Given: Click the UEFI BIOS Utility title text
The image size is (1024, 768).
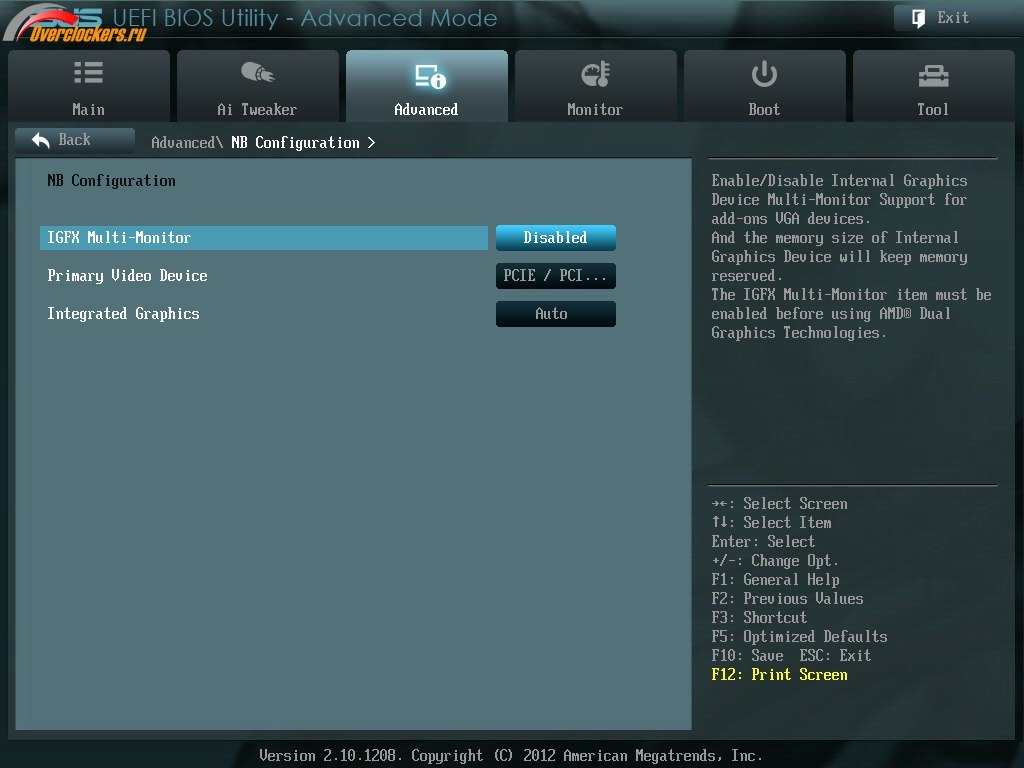Looking at the screenshot, I should coord(305,18).
